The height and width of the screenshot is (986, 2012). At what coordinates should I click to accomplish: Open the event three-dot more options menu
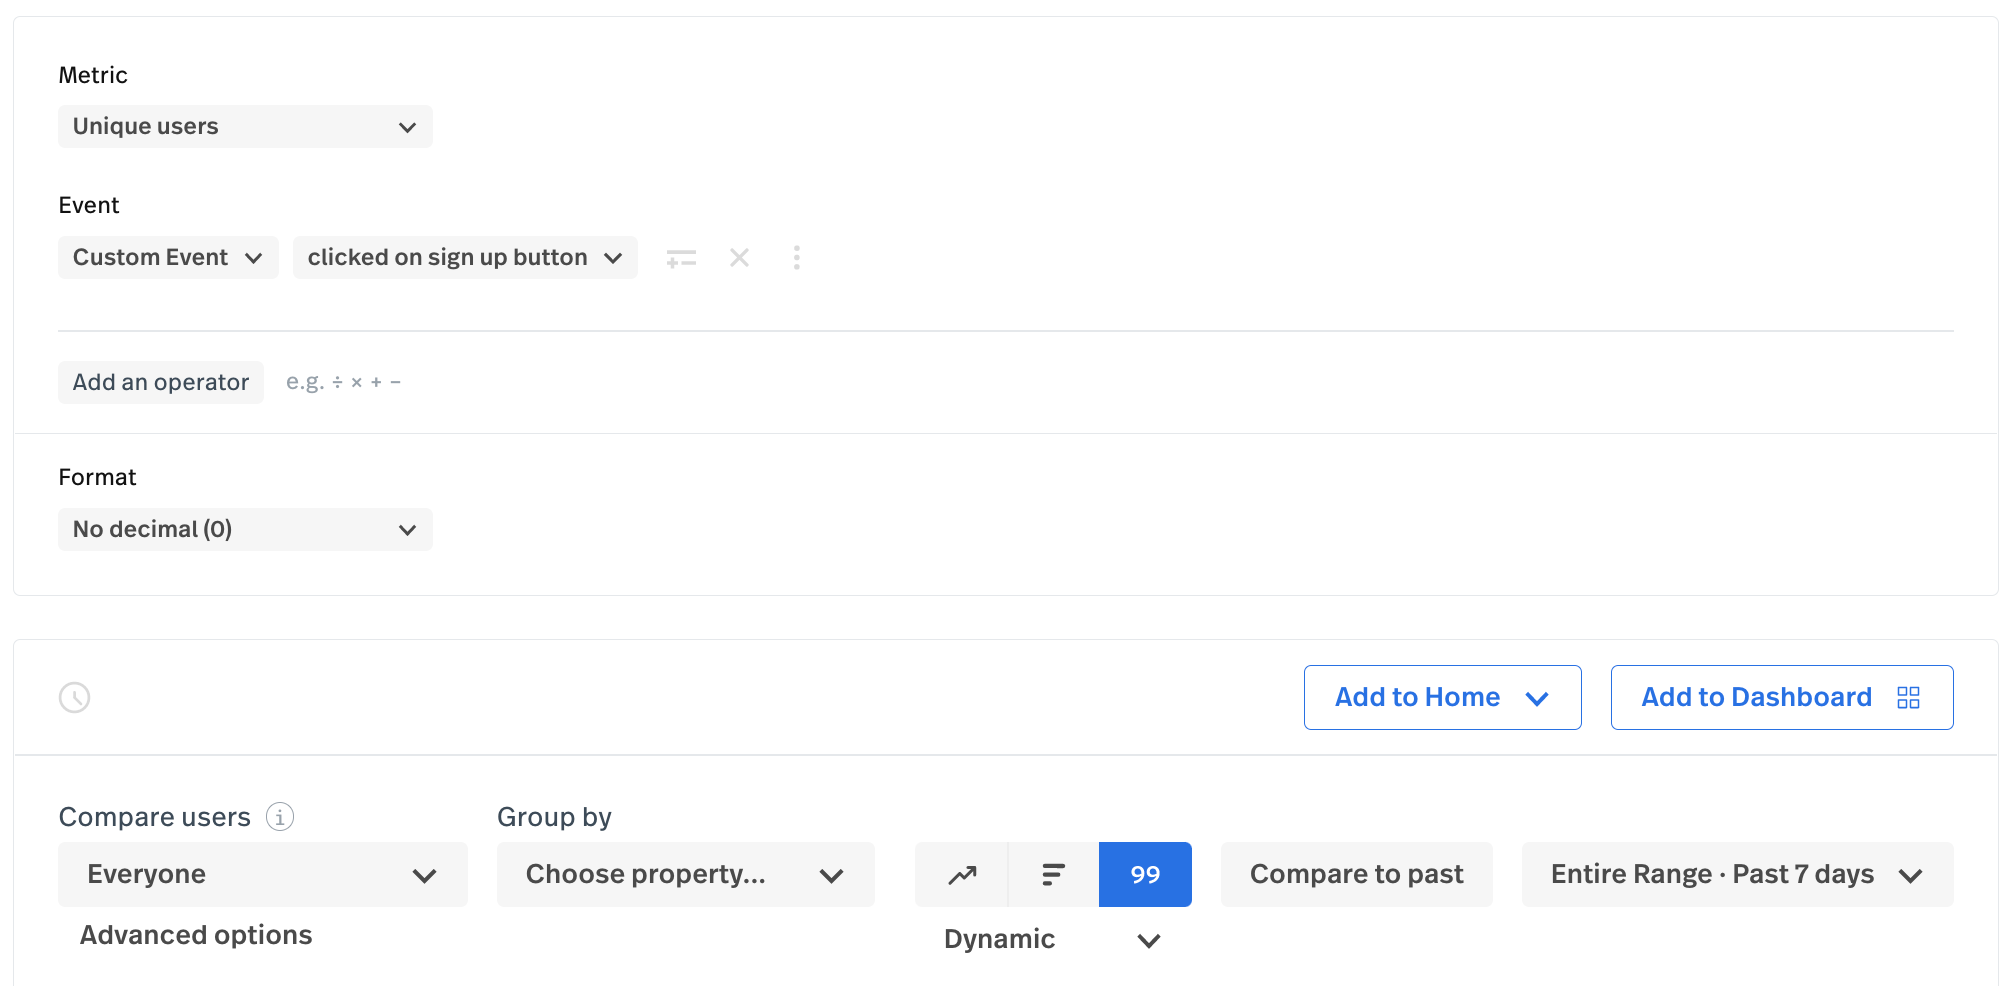796,258
